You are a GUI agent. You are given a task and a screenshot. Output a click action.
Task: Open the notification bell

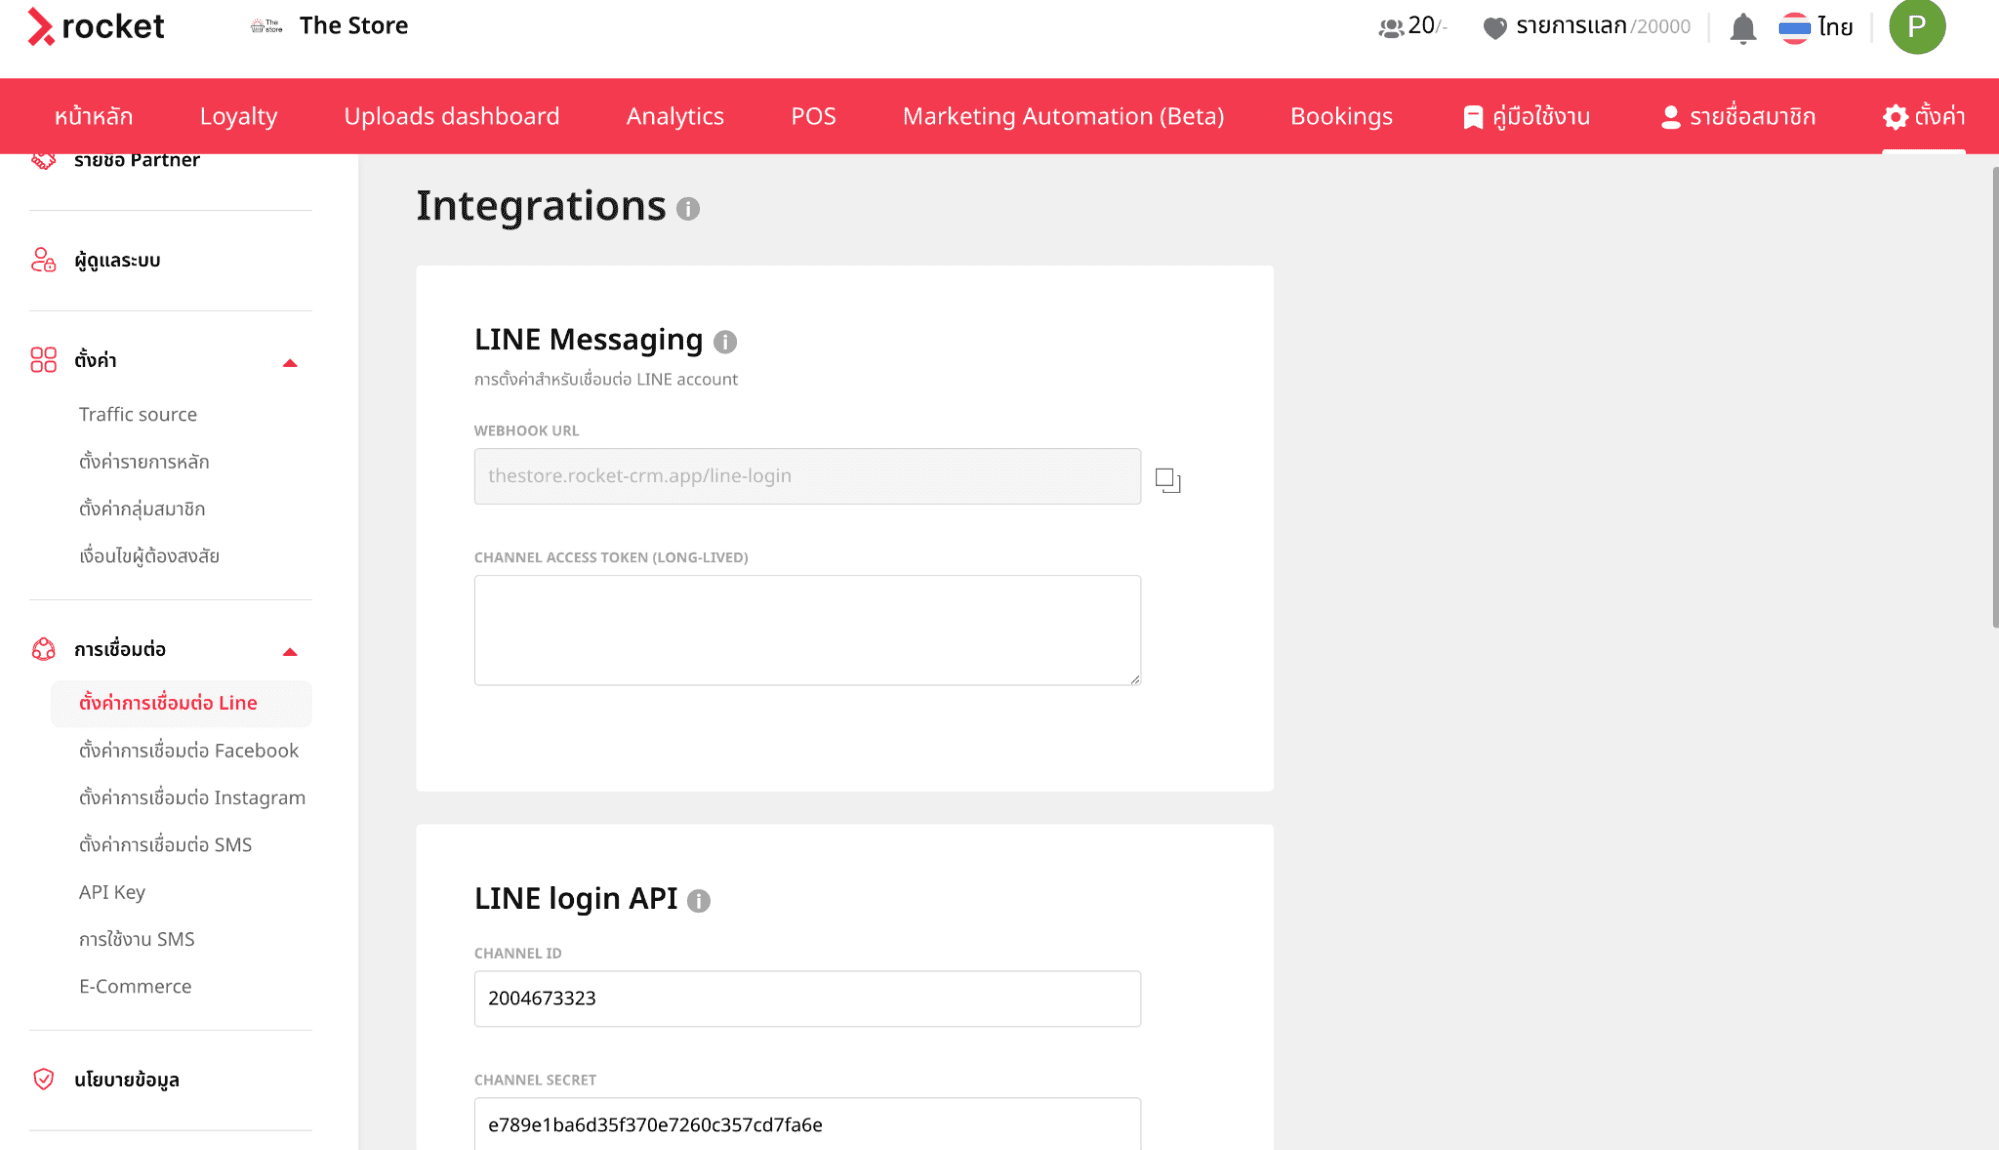[x=1742, y=27]
